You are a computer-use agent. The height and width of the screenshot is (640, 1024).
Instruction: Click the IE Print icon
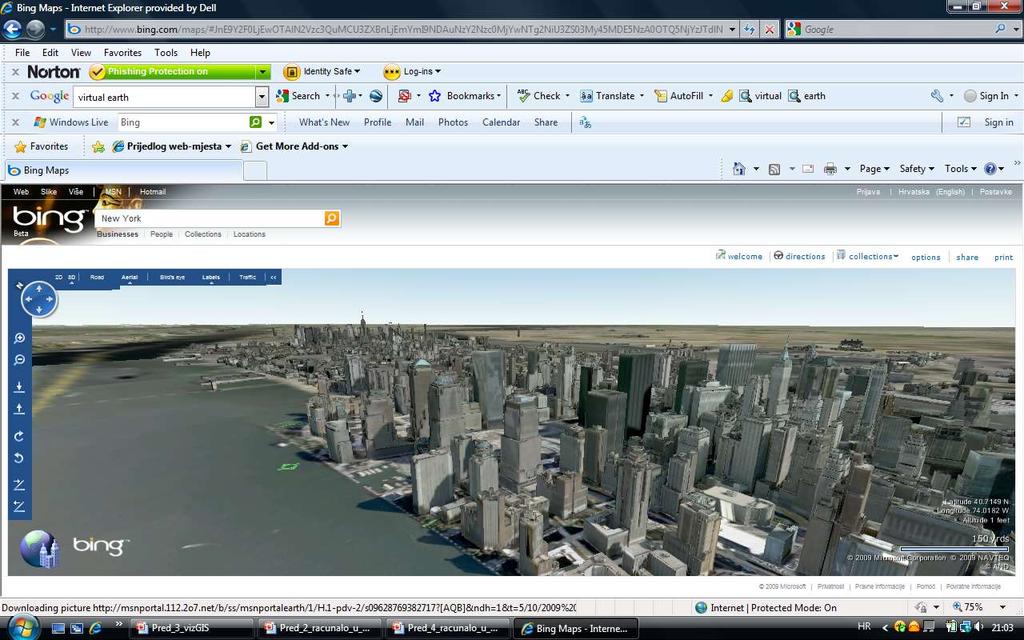coord(830,169)
